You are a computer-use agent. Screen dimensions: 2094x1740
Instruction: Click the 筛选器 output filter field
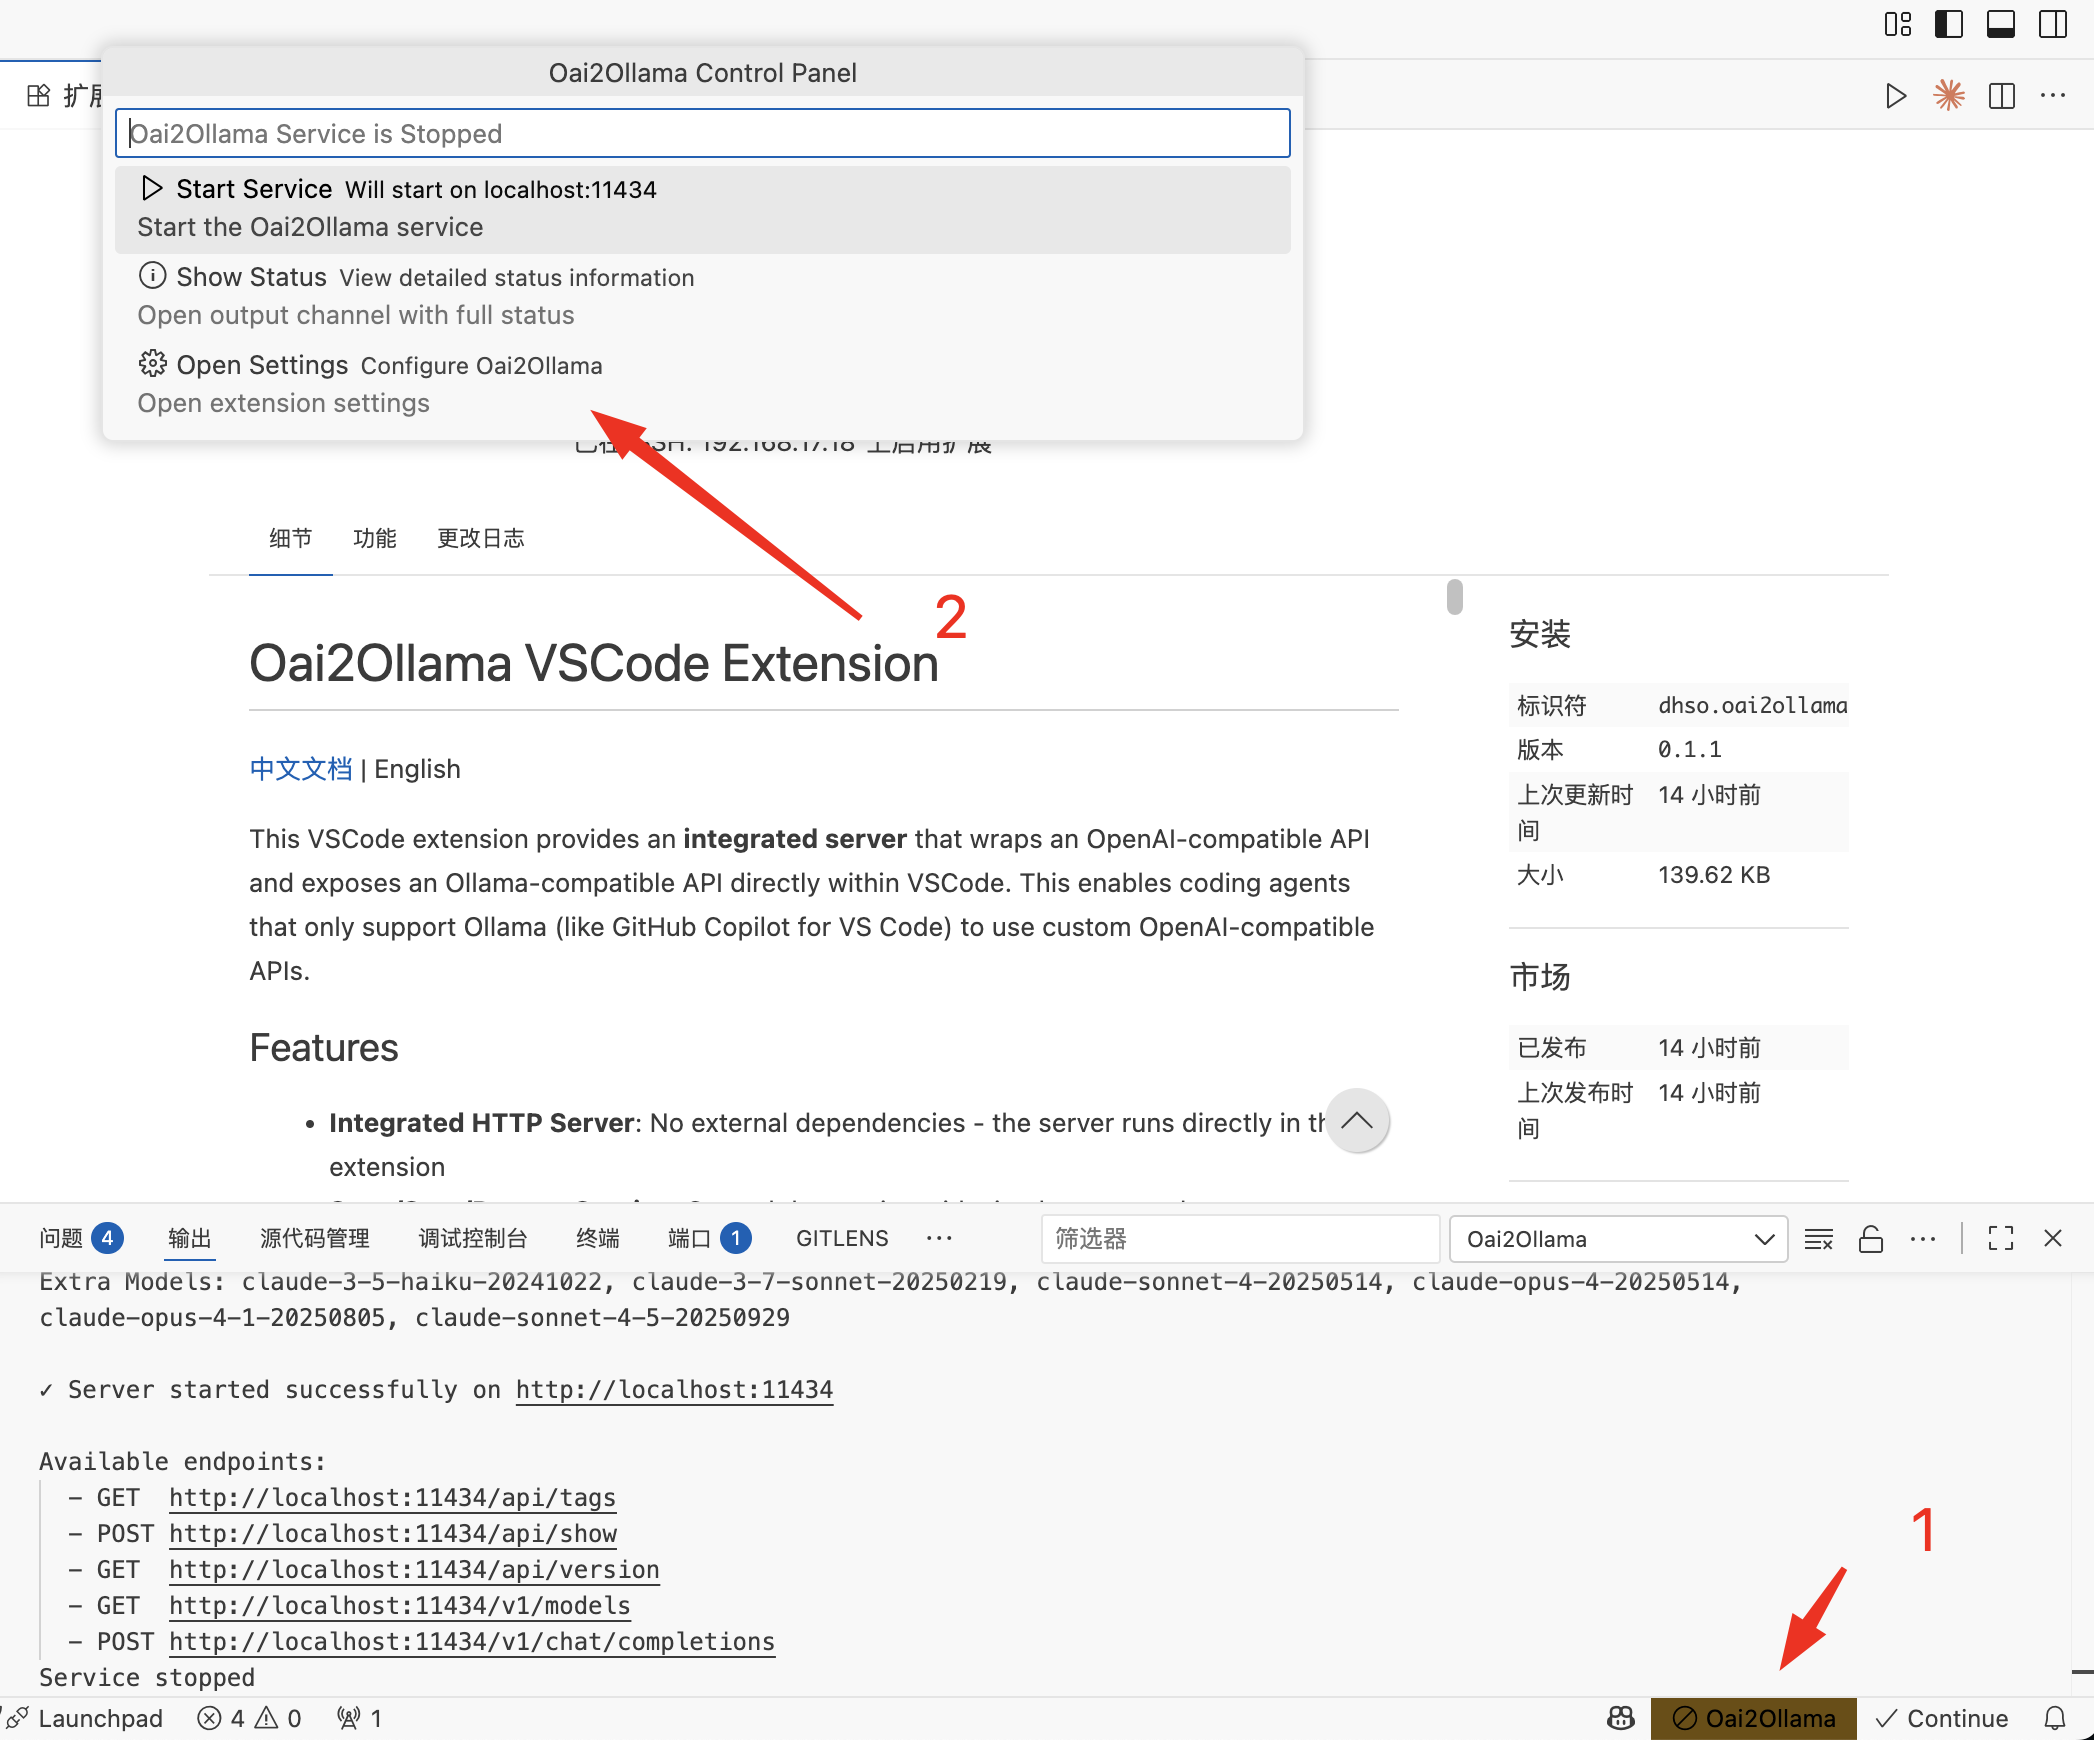pyautogui.click(x=1239, y=1239)
